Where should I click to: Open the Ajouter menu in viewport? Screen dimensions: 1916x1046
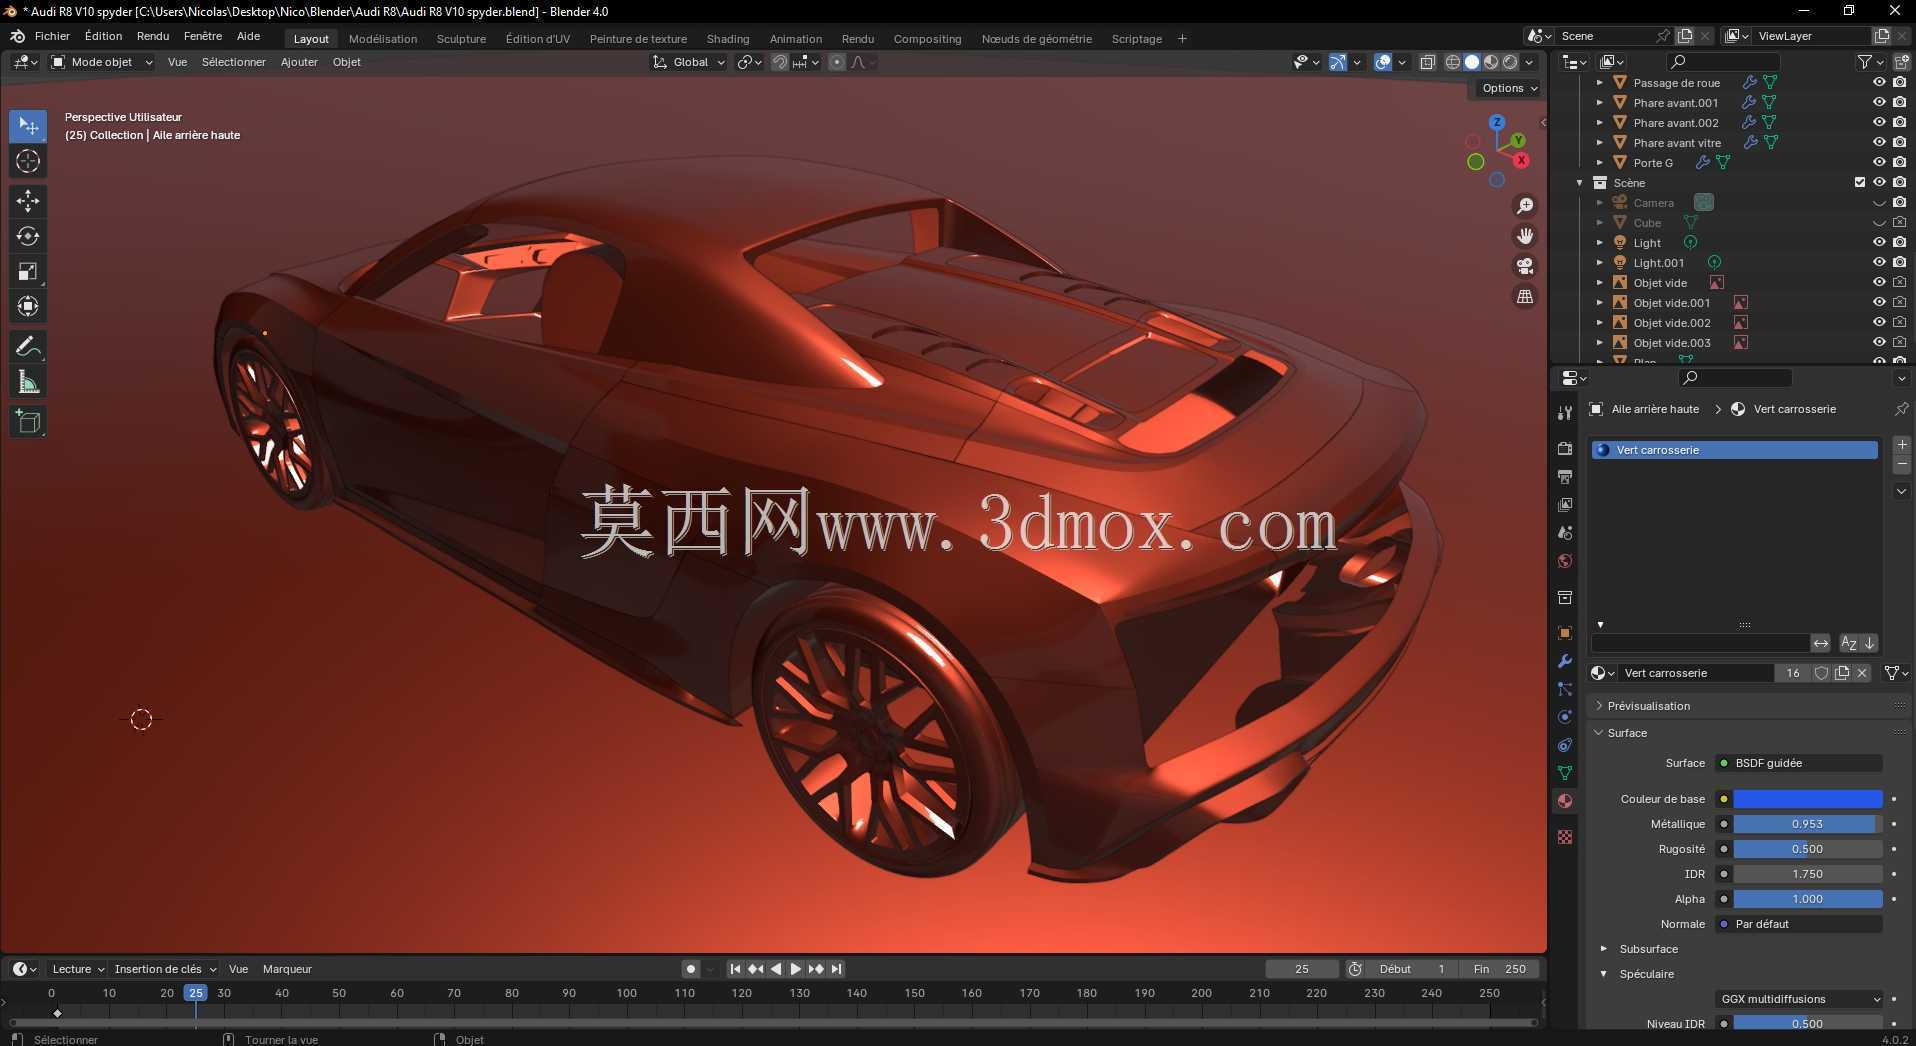[x=299, y=62]
